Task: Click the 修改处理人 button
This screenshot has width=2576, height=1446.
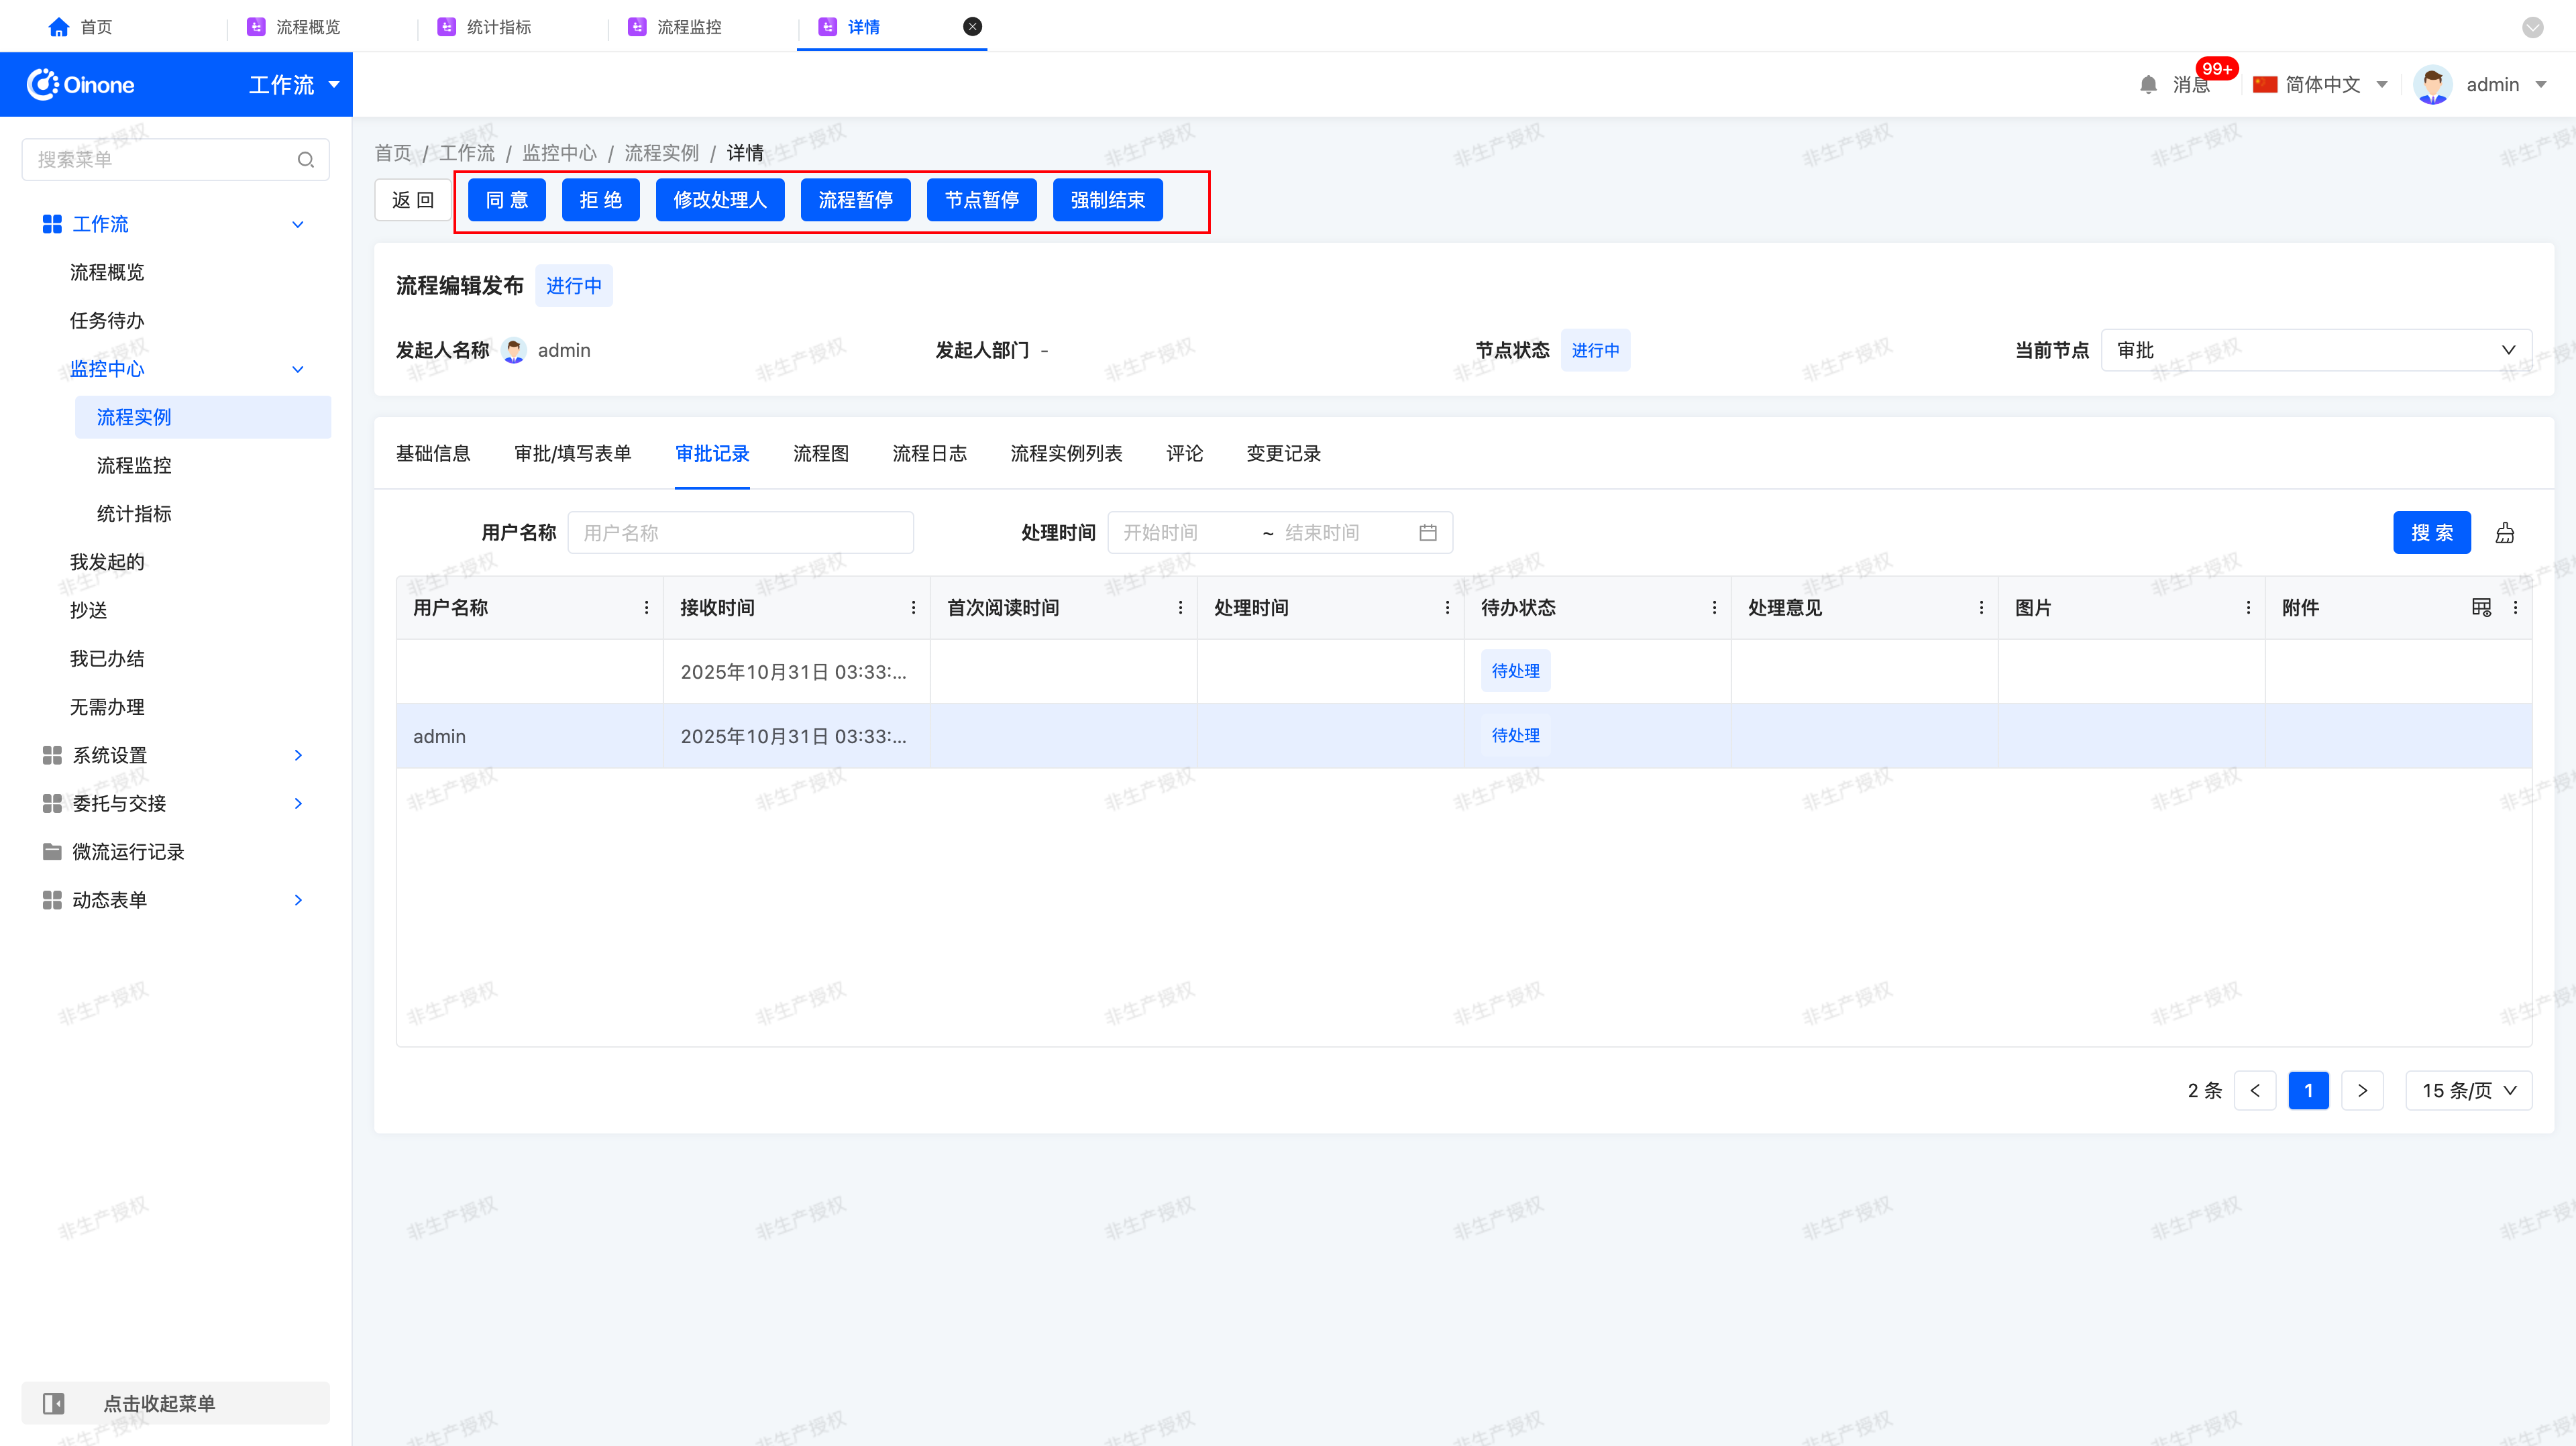Action: pos(719,200)
